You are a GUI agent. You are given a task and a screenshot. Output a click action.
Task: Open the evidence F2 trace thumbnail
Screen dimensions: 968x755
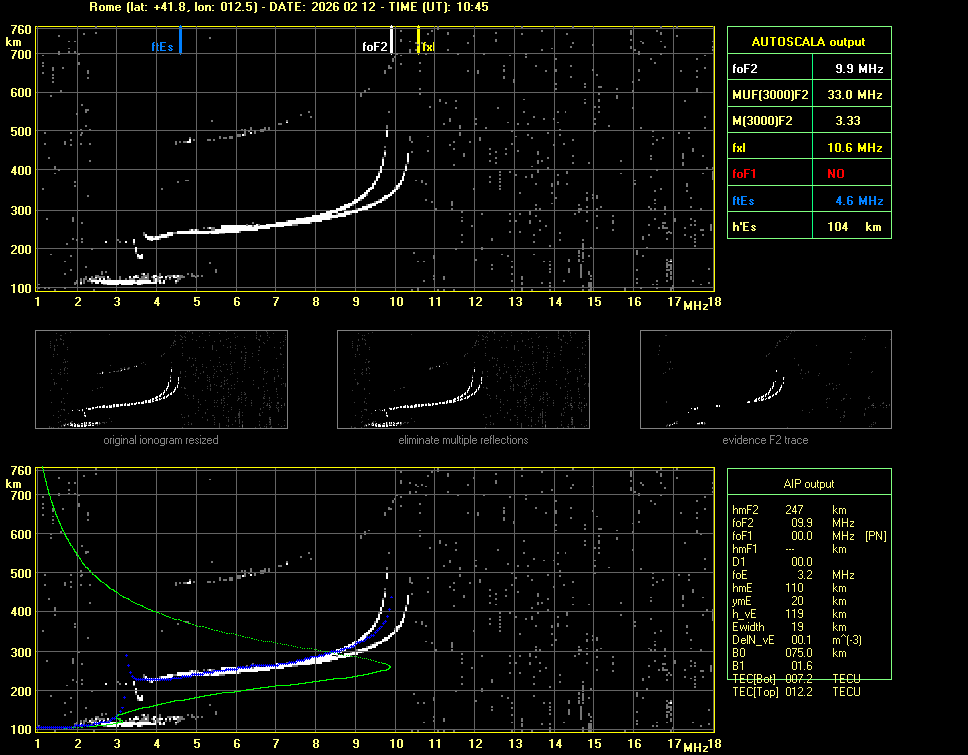coord(765,379)
